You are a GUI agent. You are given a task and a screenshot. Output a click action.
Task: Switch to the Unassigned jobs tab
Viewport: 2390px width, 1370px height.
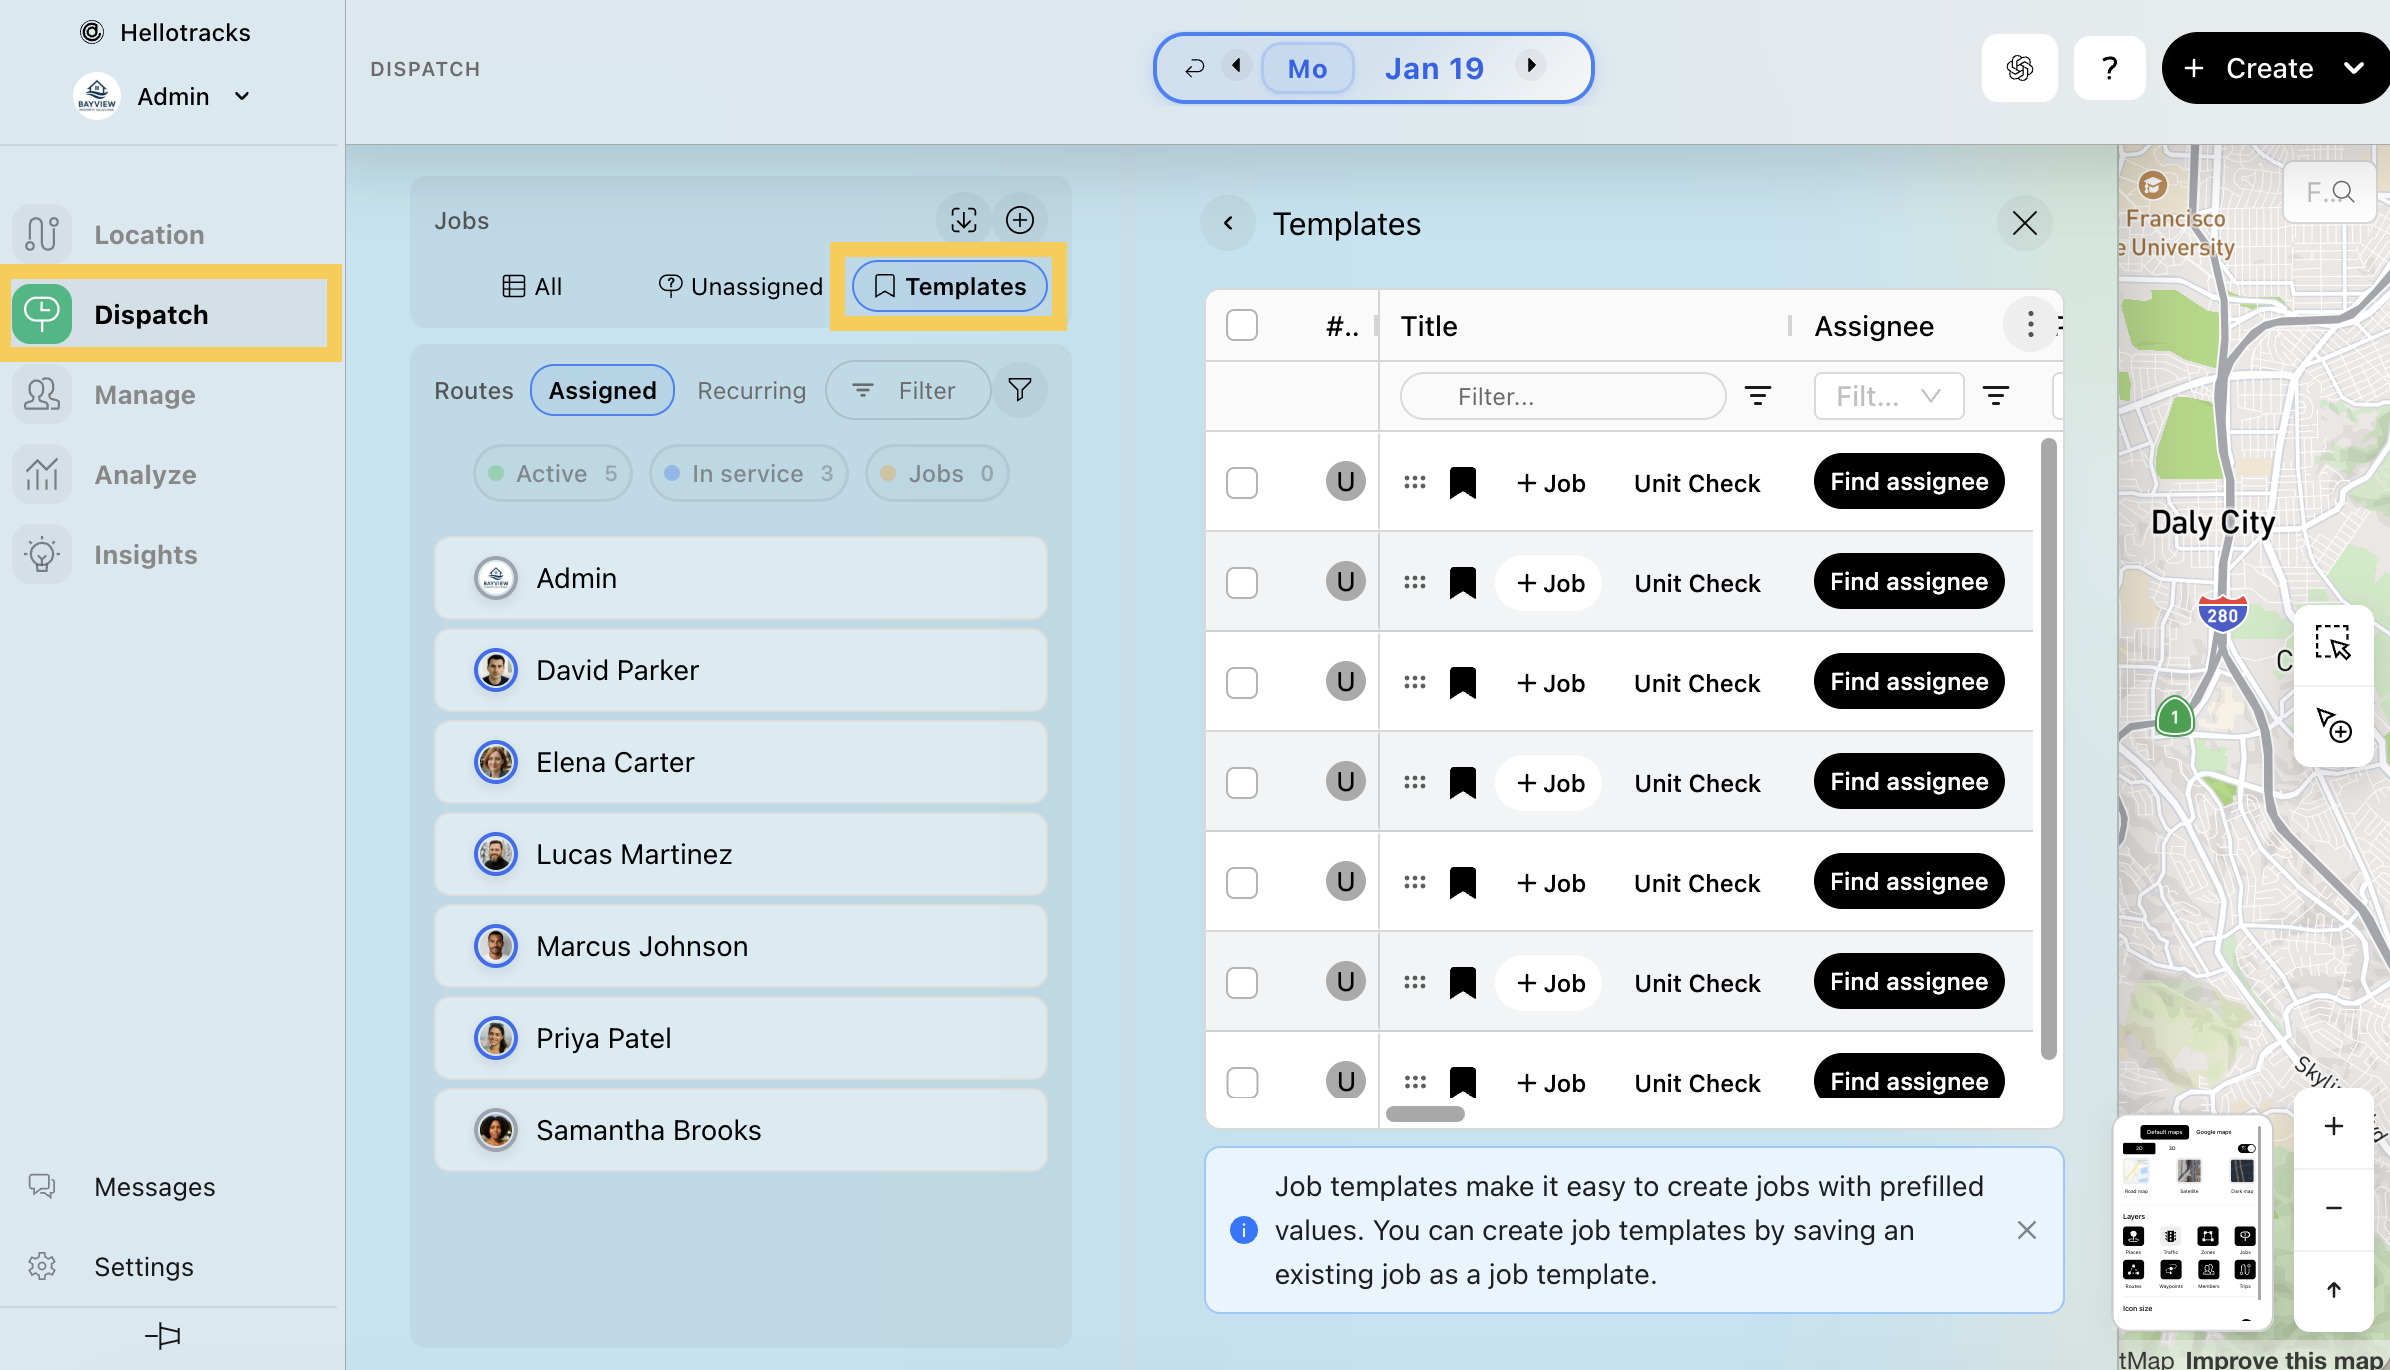[741, 287]
